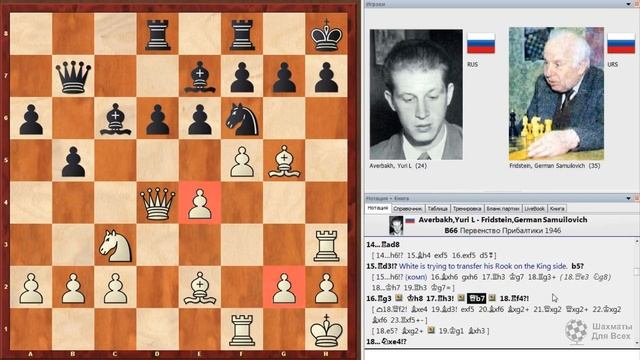Go to move 16.Rg3 in notation
Viewport: 640px width, 360px height.
tap(379, 298)
